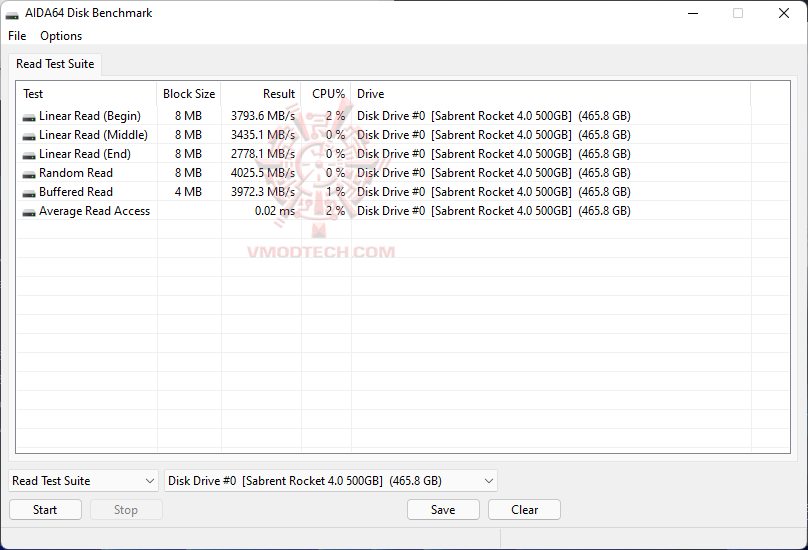Click the 3972.3 MB/s result value

click(x=263, y=192)
